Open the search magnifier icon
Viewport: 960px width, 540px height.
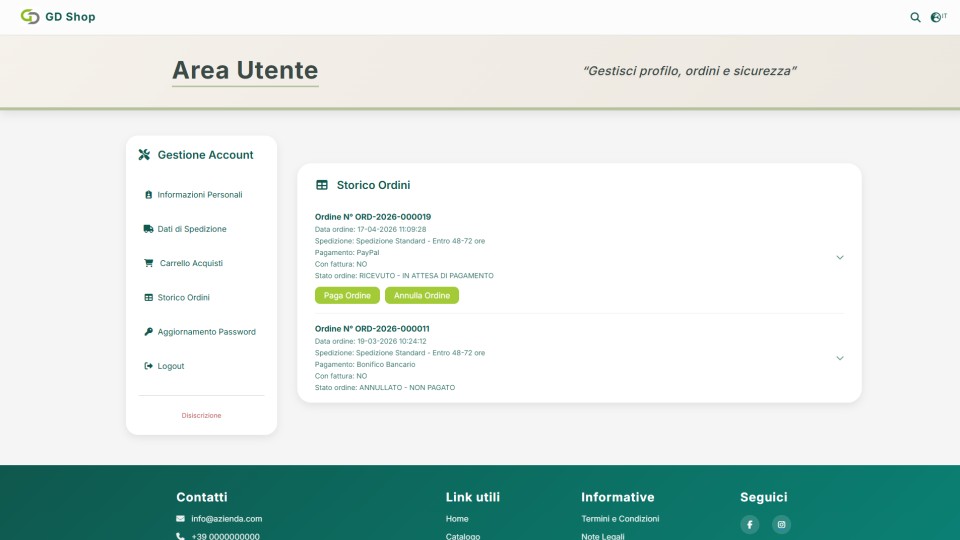click(x=915, y=17)
